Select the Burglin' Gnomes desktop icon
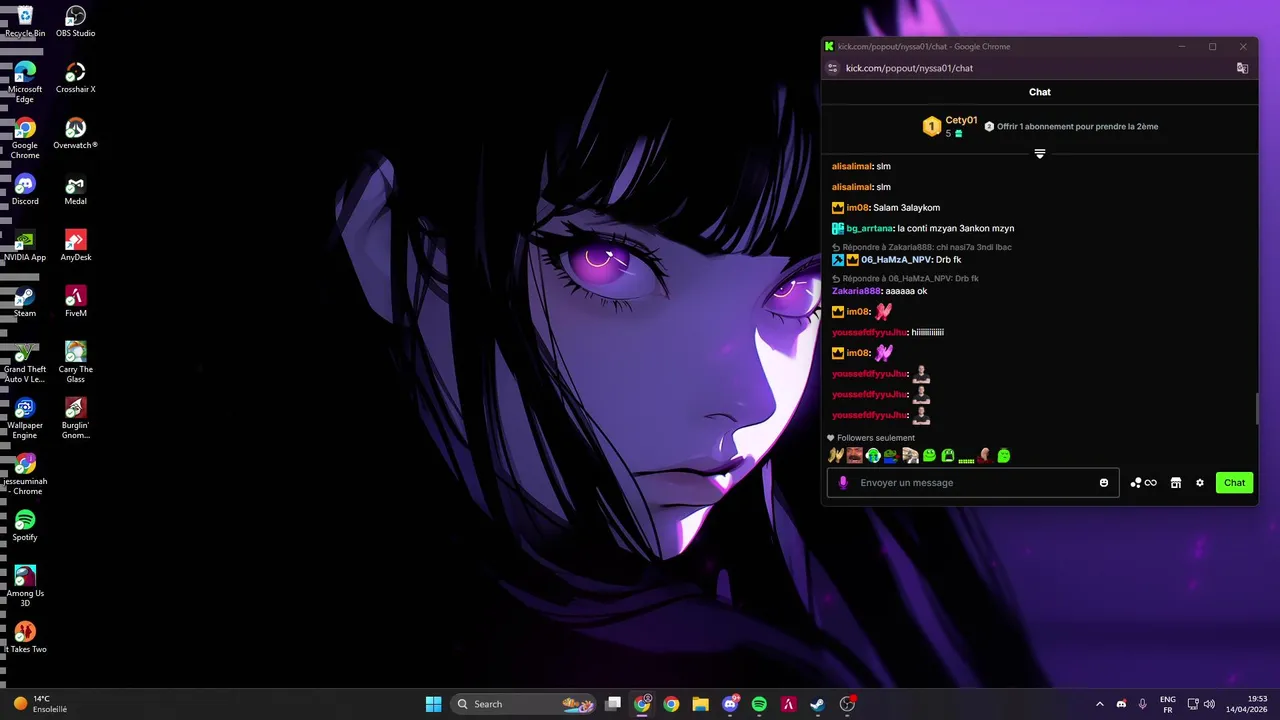This screenshot has height=720, width=1280. 75,419
